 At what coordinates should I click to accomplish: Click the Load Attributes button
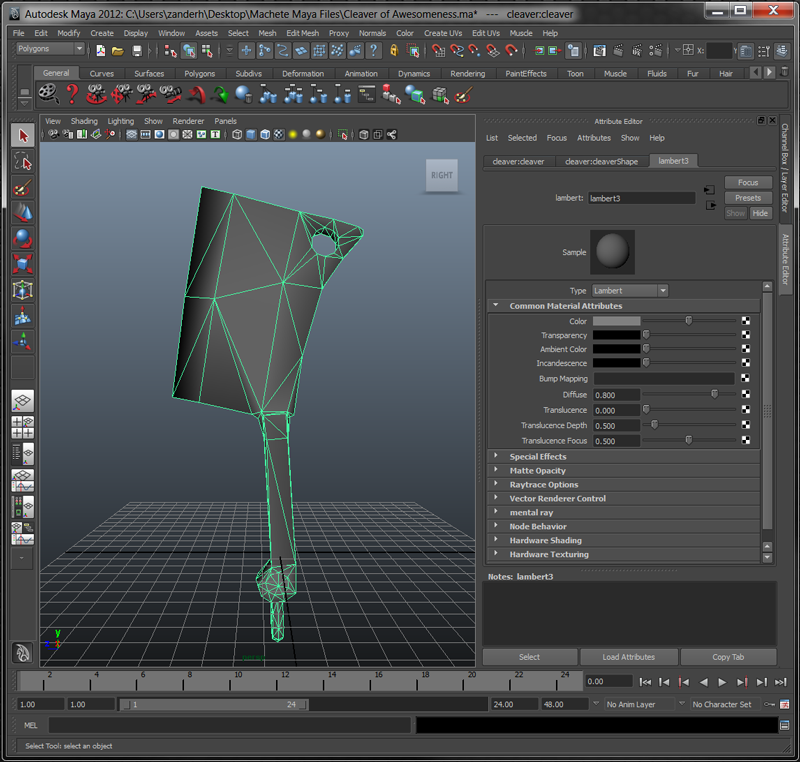(629, 657)
